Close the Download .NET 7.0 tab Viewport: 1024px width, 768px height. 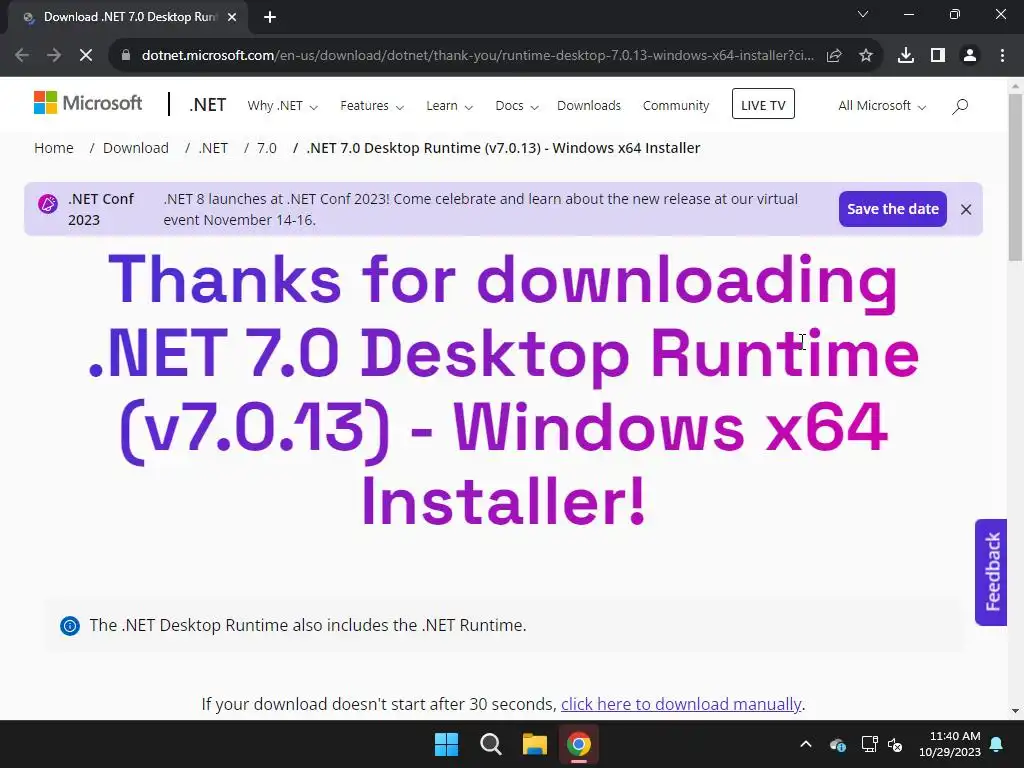(232, 17)
